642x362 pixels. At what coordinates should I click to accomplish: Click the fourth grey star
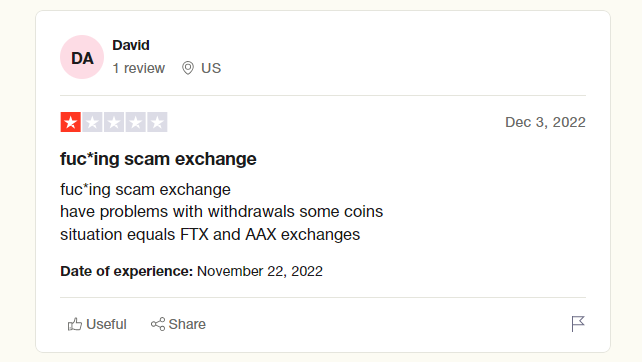pos(136,122)
